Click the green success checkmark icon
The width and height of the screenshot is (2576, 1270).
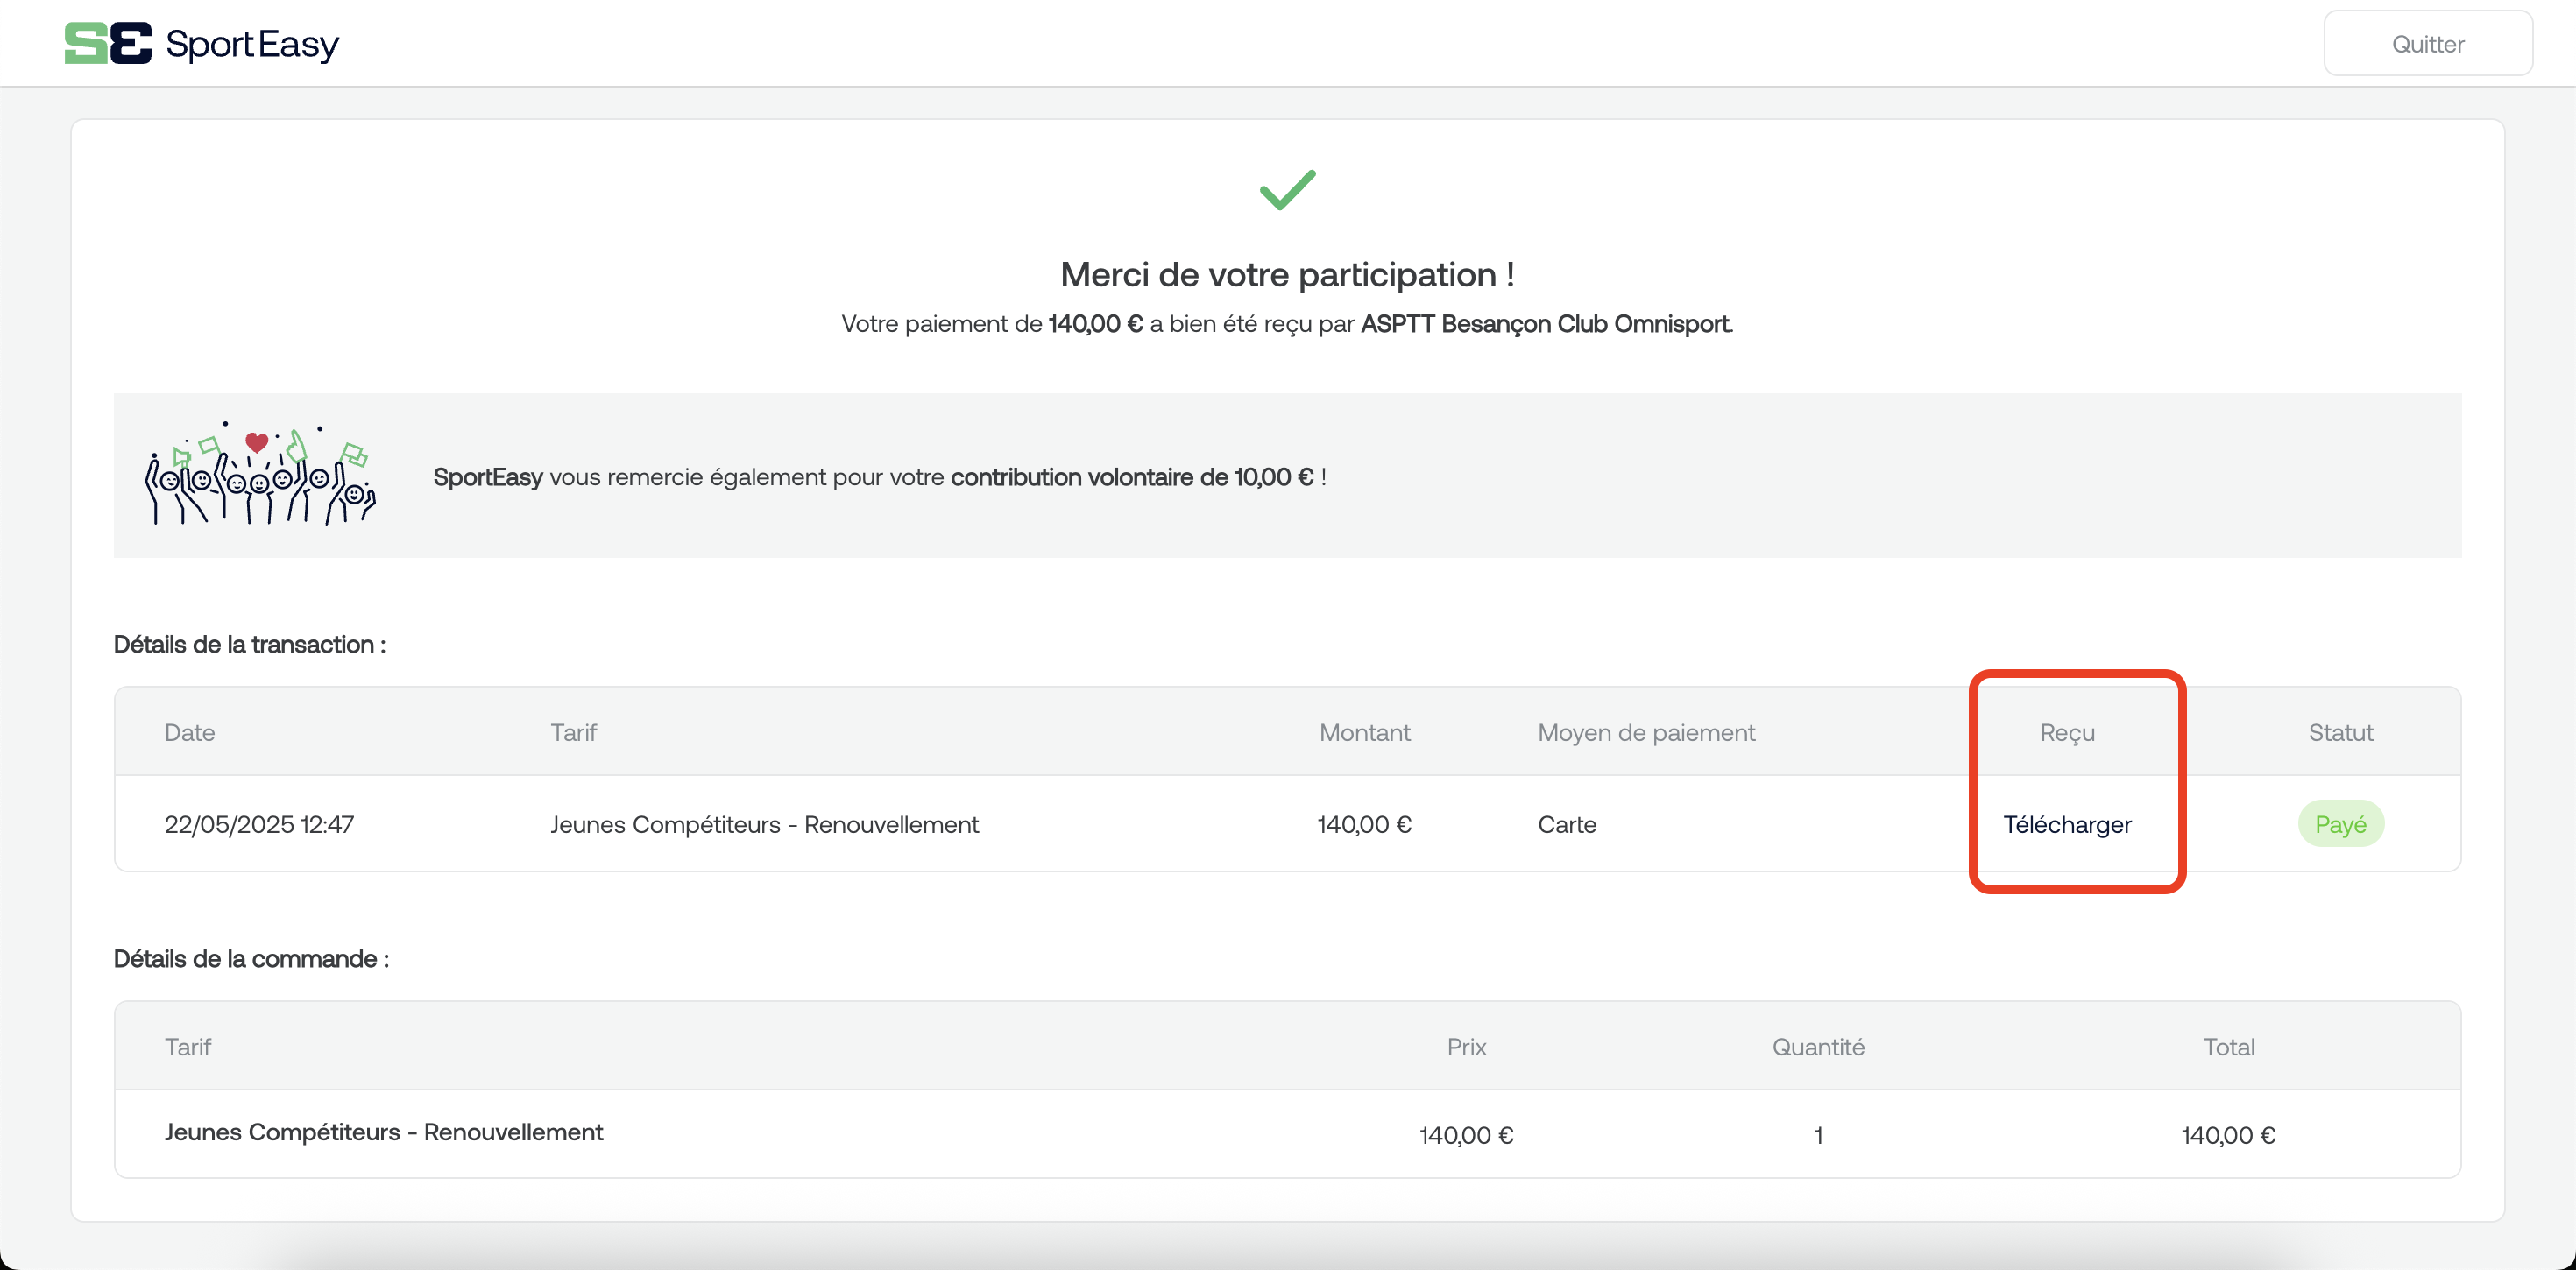coord(1288,190)
